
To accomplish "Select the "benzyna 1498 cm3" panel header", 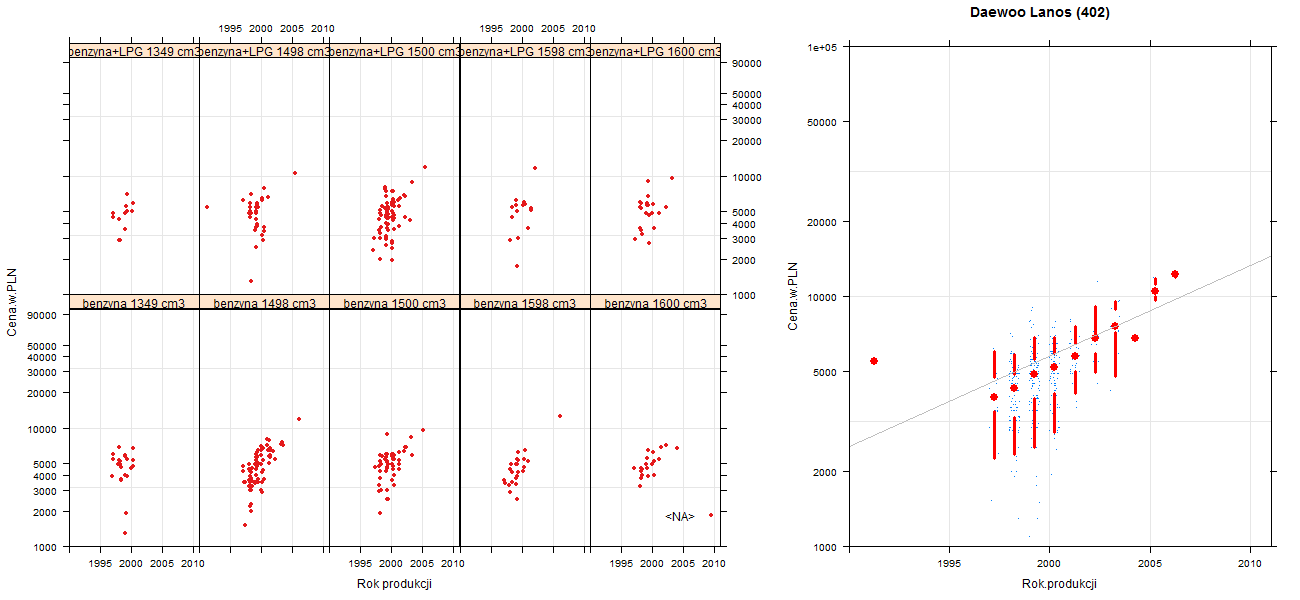I will point(264,303).
